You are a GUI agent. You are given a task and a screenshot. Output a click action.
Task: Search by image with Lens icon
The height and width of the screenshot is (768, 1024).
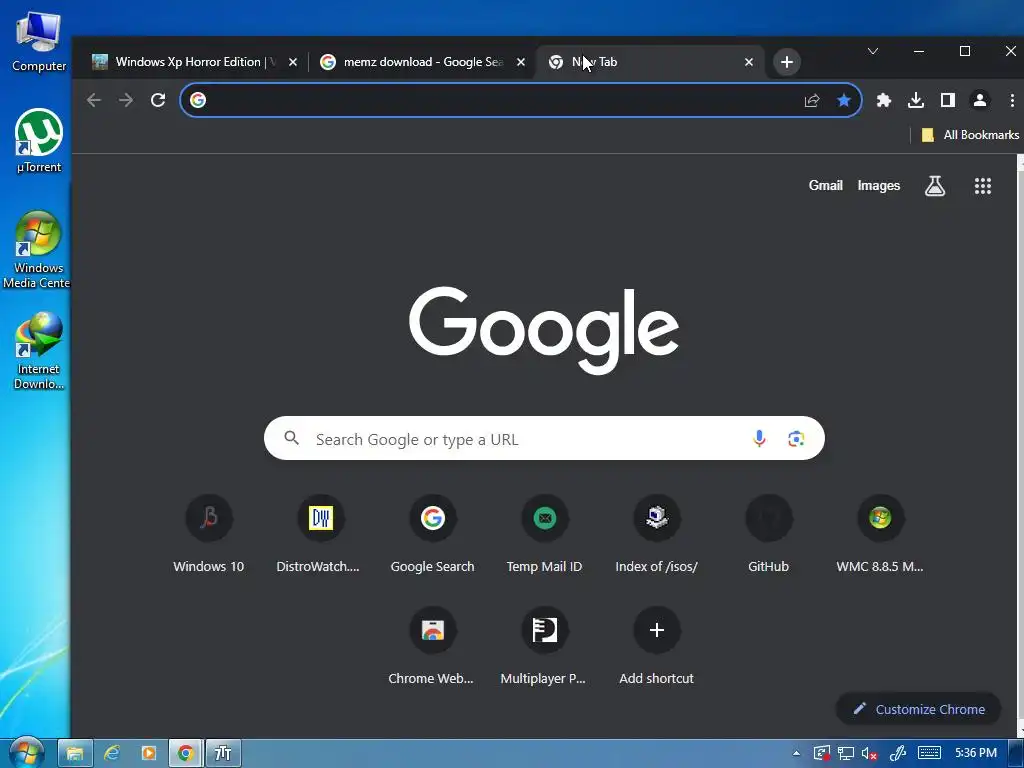(795, 438)
